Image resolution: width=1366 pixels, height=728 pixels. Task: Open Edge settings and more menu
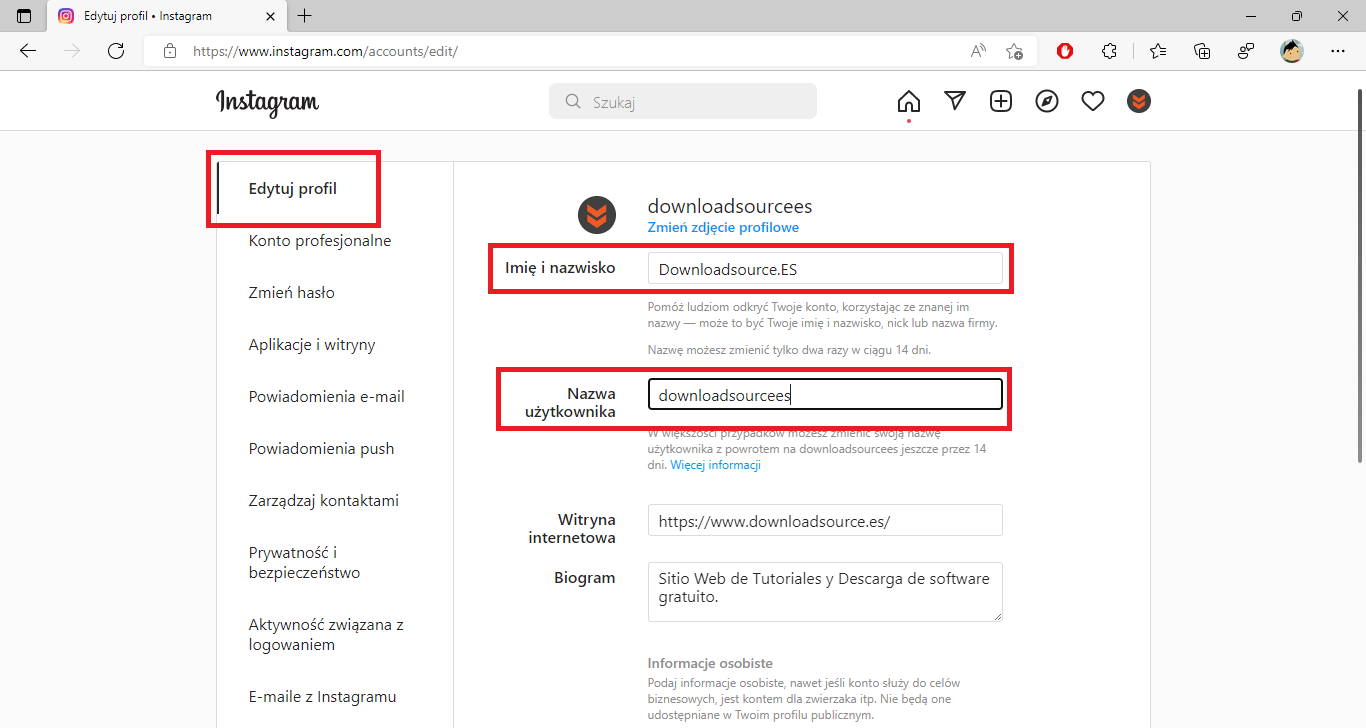pyautogui.click(x=1338, y=51)
